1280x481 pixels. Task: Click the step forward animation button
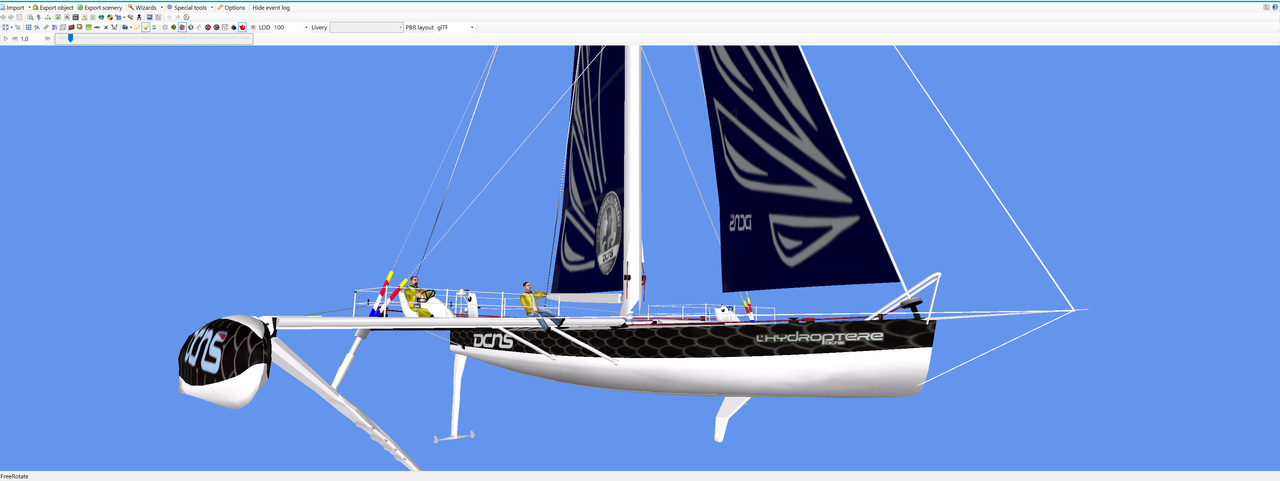click(48, 38)
